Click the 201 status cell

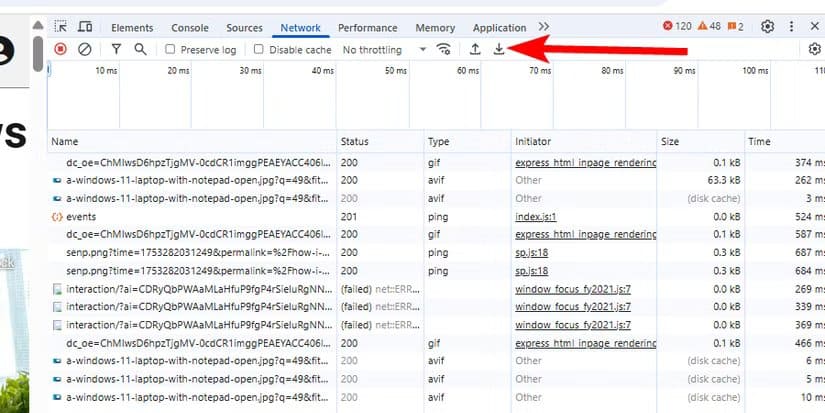380,217
